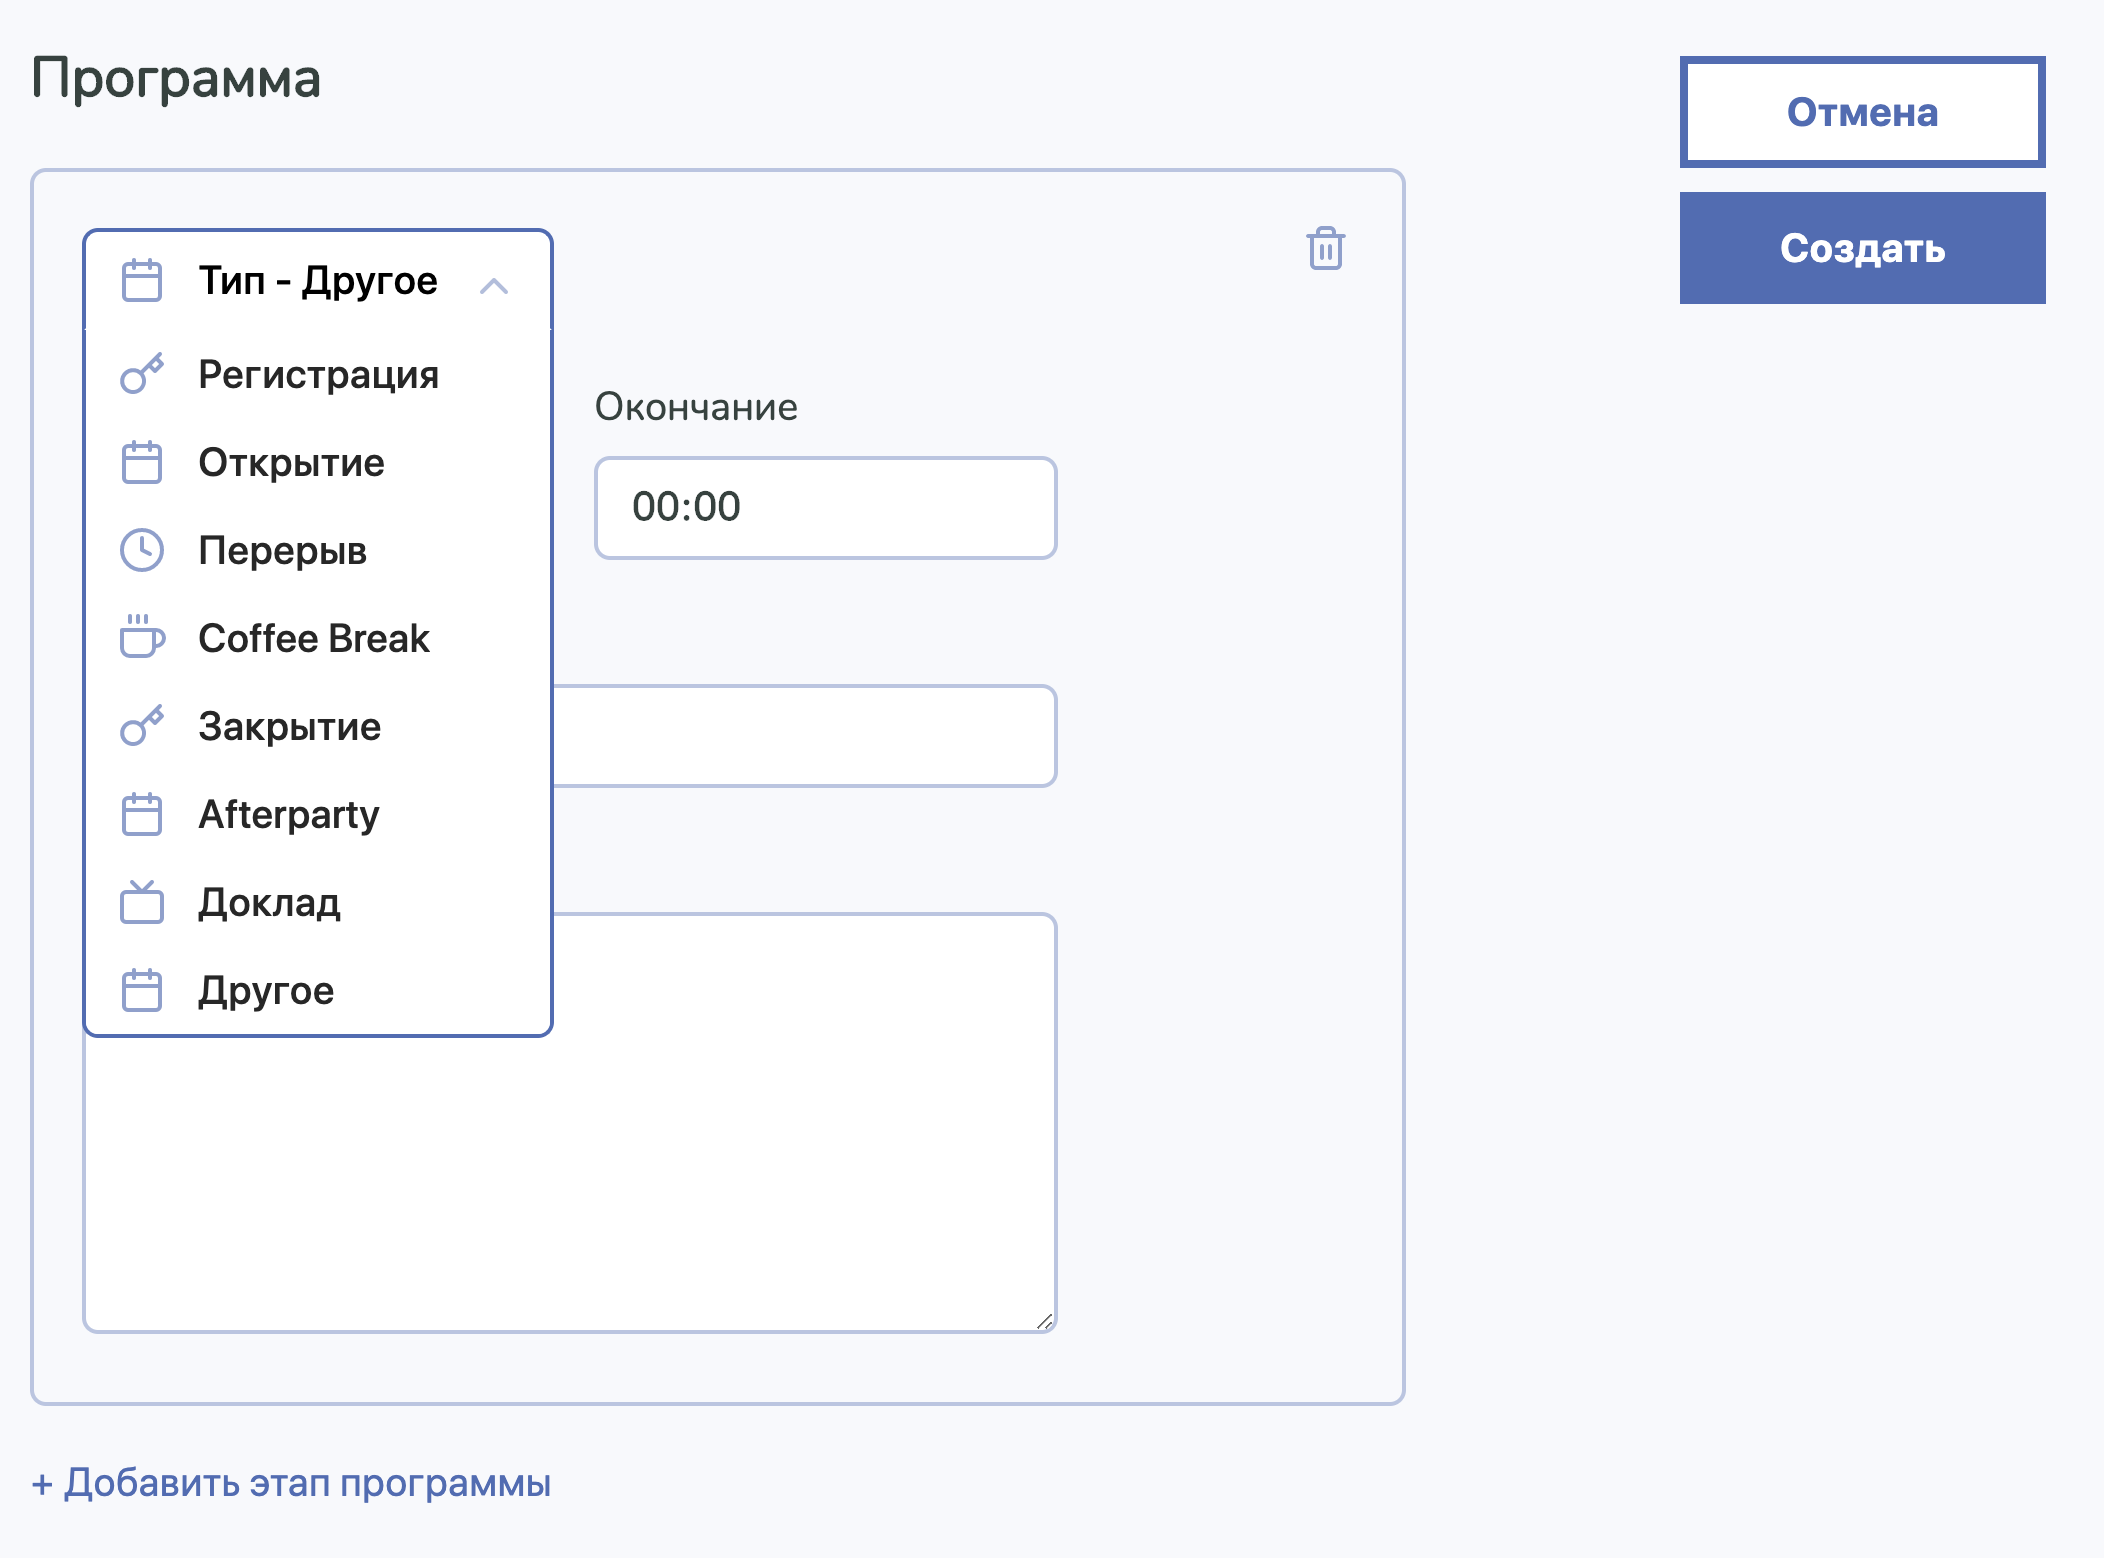
Task: Select 'Доклад' type option
Action: coord(269,903)
